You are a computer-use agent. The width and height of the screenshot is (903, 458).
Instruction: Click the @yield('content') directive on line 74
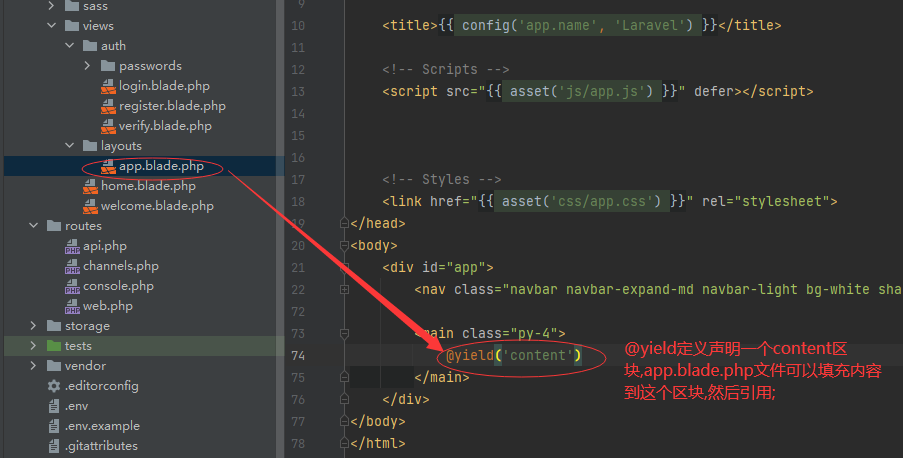(514, 355)
